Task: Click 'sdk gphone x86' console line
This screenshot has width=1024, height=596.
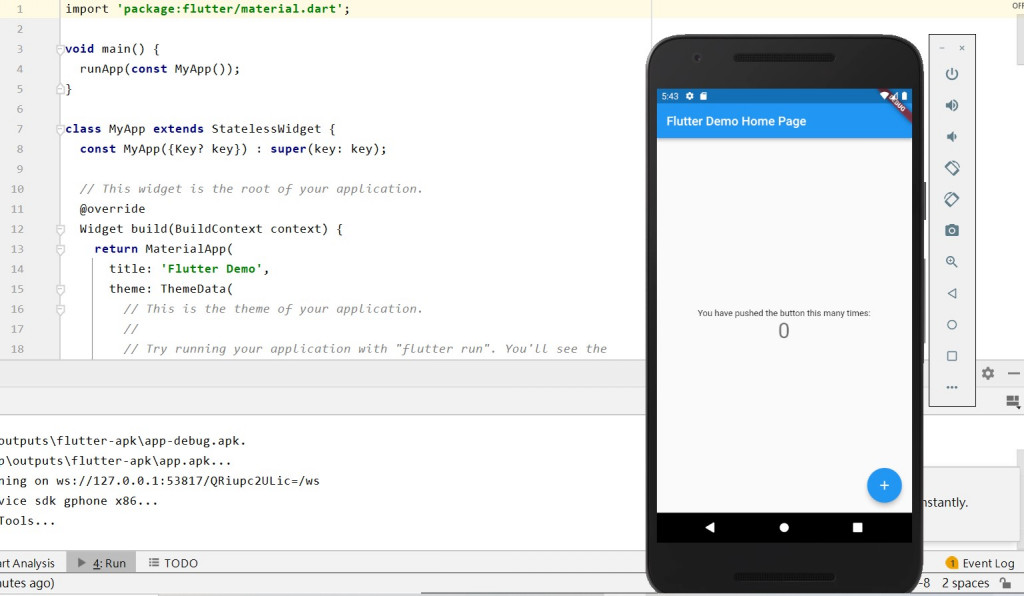Action: pyautogui.click(x=78, y=501)
